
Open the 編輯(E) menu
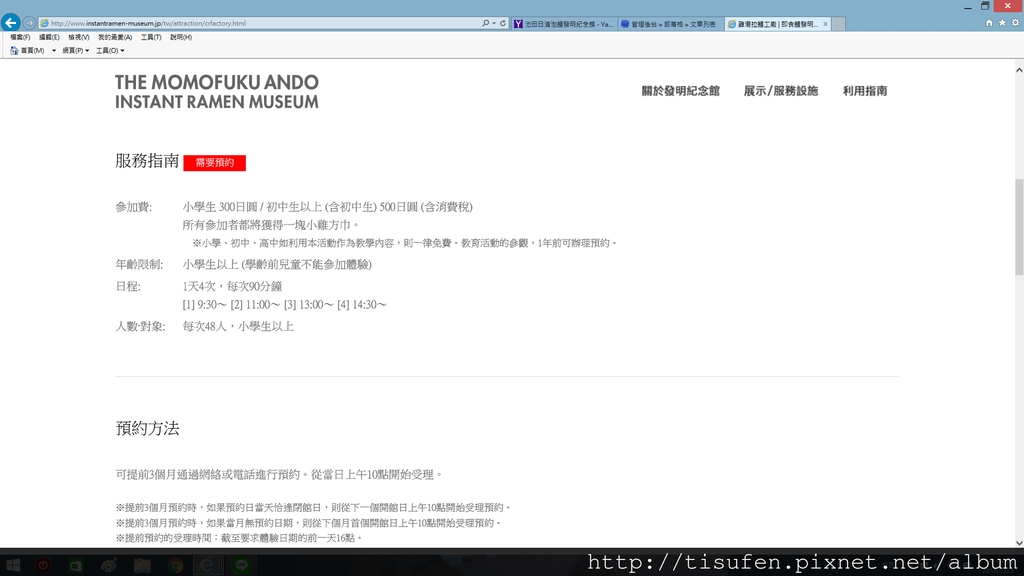click(x=49, y=37)
